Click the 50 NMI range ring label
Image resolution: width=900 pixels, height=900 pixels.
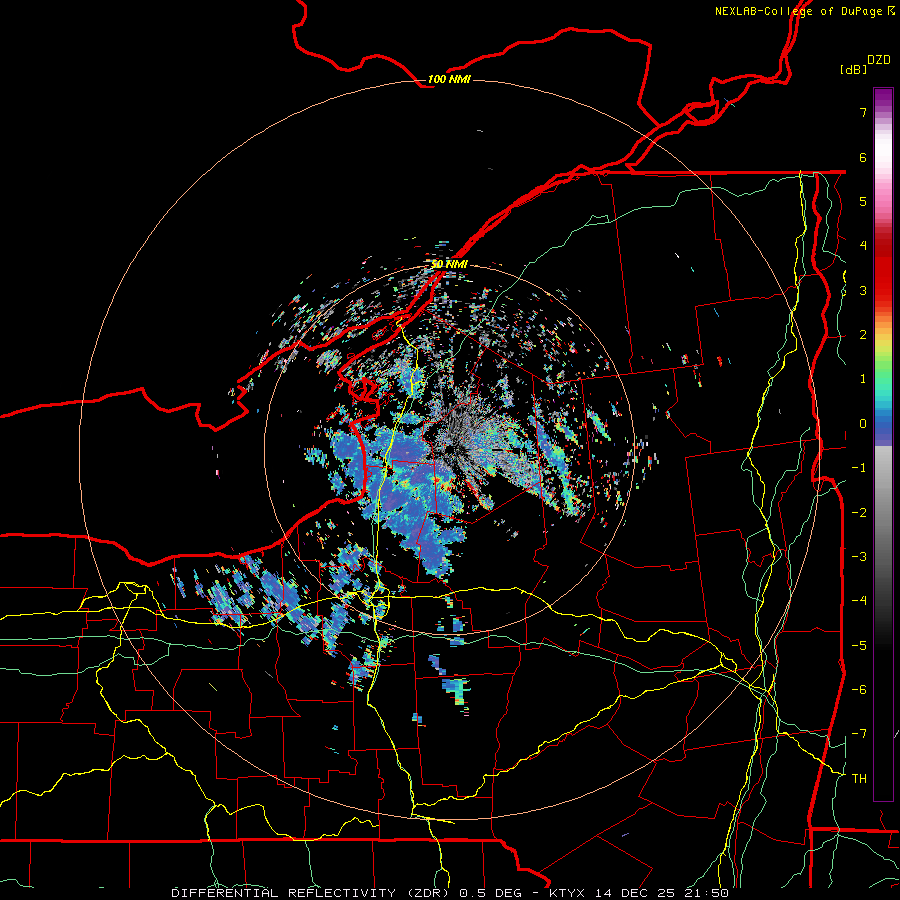[x=449, y=264]
